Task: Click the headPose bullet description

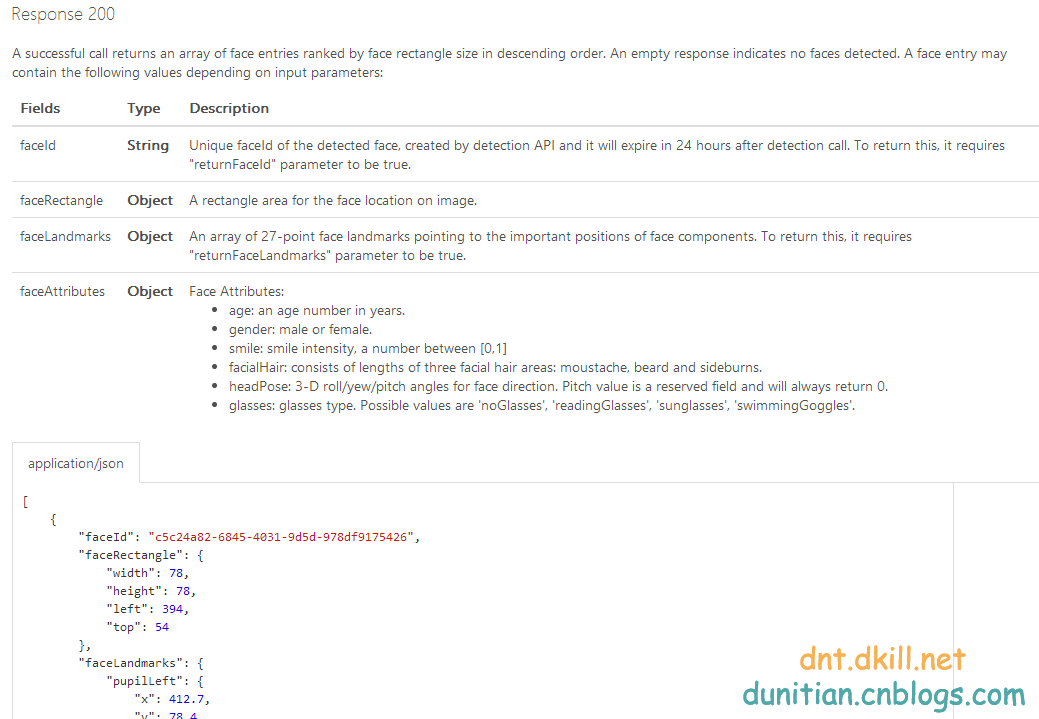Action: click(558, 386)
